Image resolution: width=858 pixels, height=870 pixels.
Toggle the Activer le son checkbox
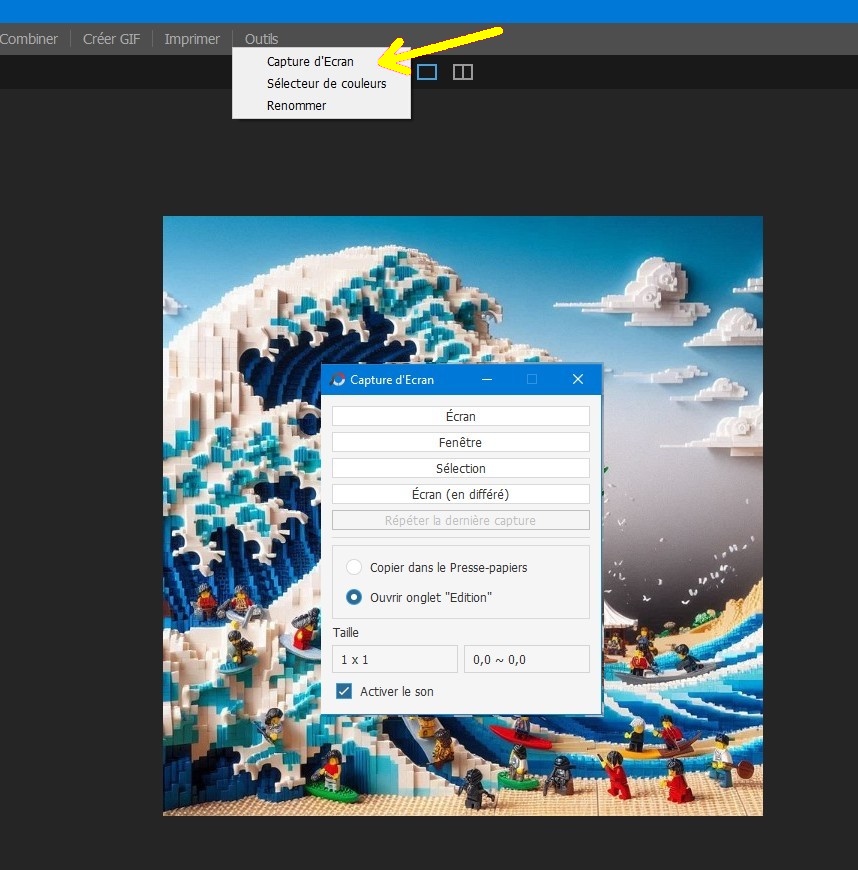pos(344,691)
